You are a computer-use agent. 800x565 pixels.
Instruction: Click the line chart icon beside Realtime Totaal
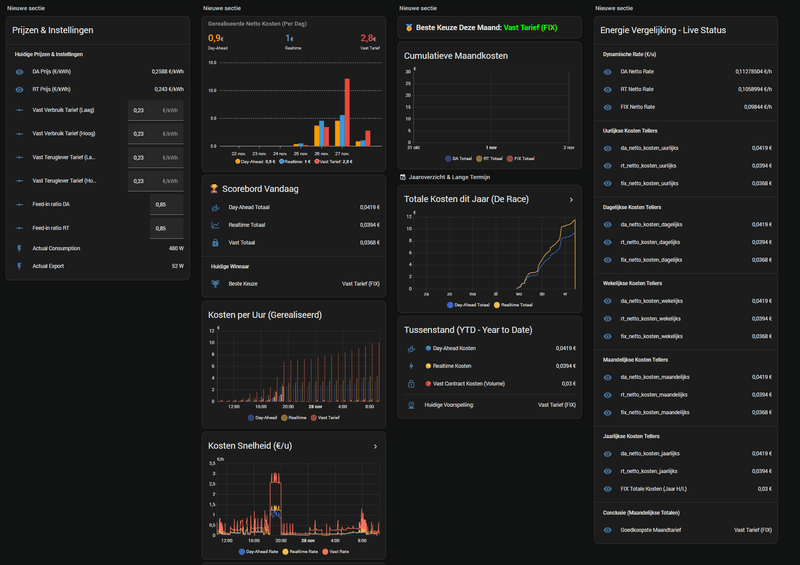pos(215,225)
